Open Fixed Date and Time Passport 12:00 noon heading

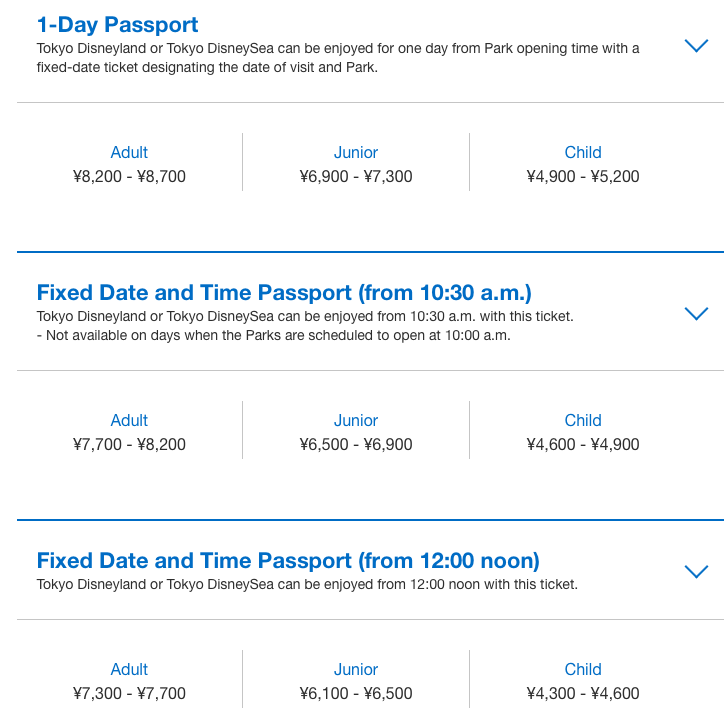(288, 560)
